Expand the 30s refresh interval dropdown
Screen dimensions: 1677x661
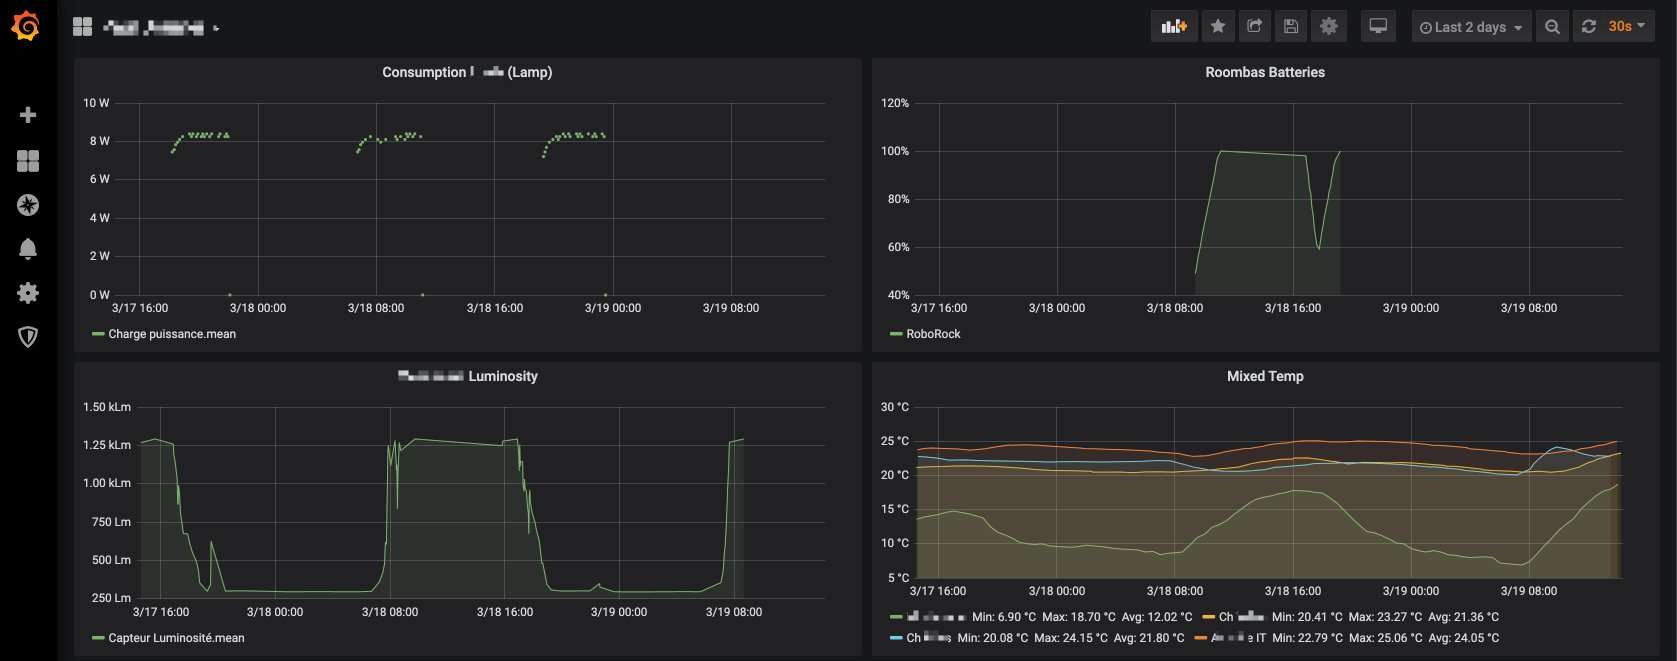tap(1627, 27)
